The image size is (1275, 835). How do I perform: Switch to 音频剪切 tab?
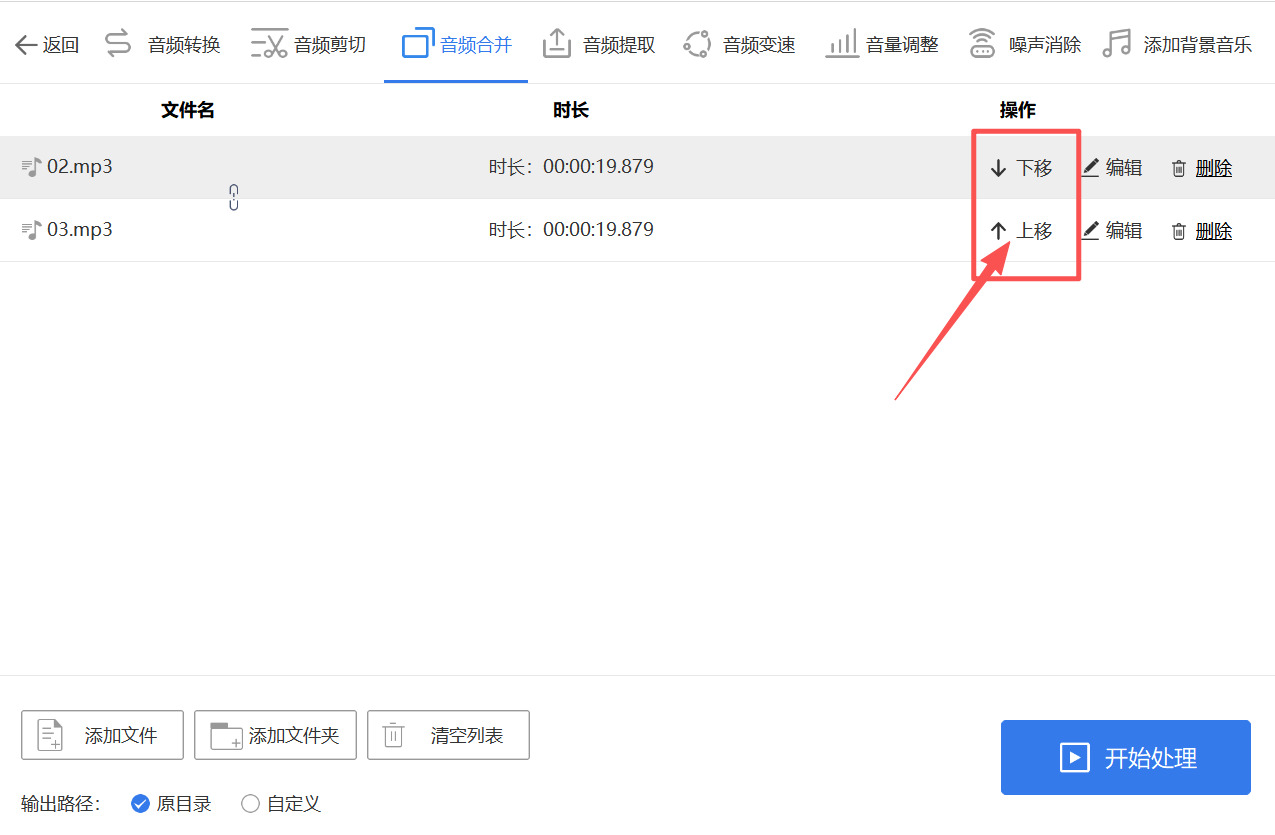309,44
